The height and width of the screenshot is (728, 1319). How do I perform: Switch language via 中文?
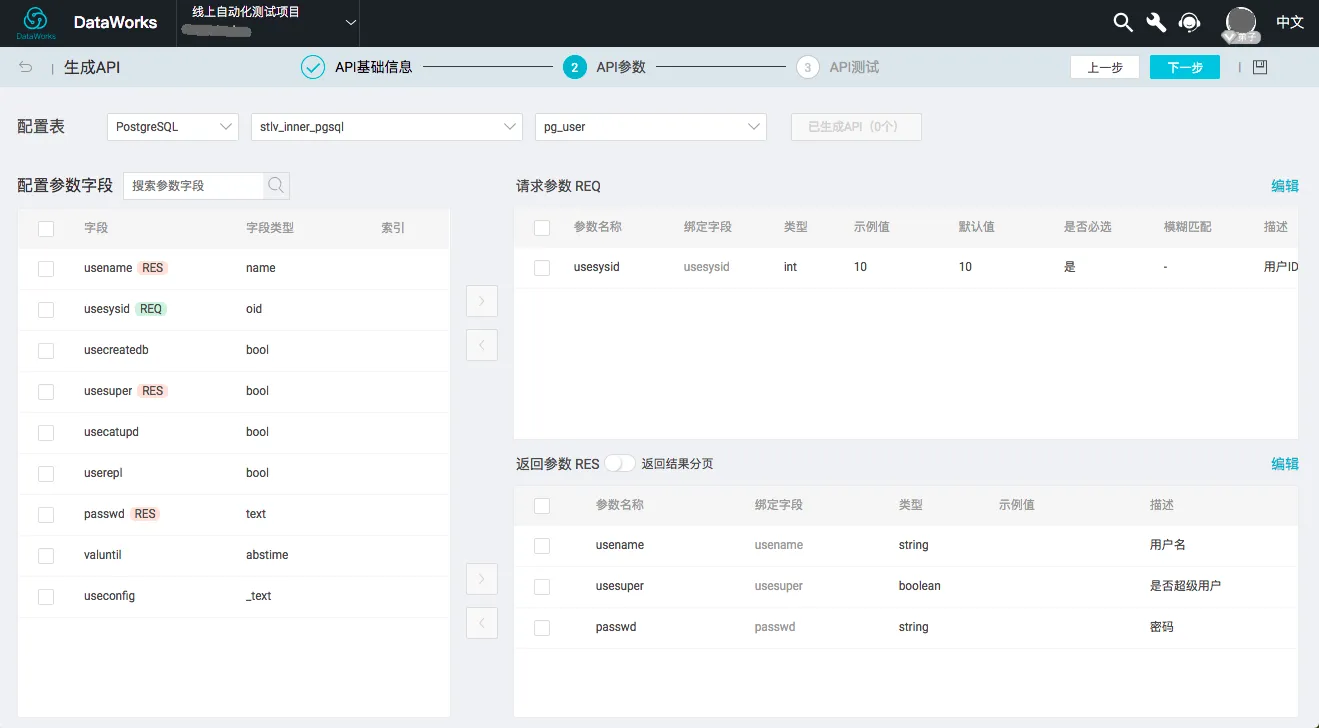click(x=1290, y=22)
